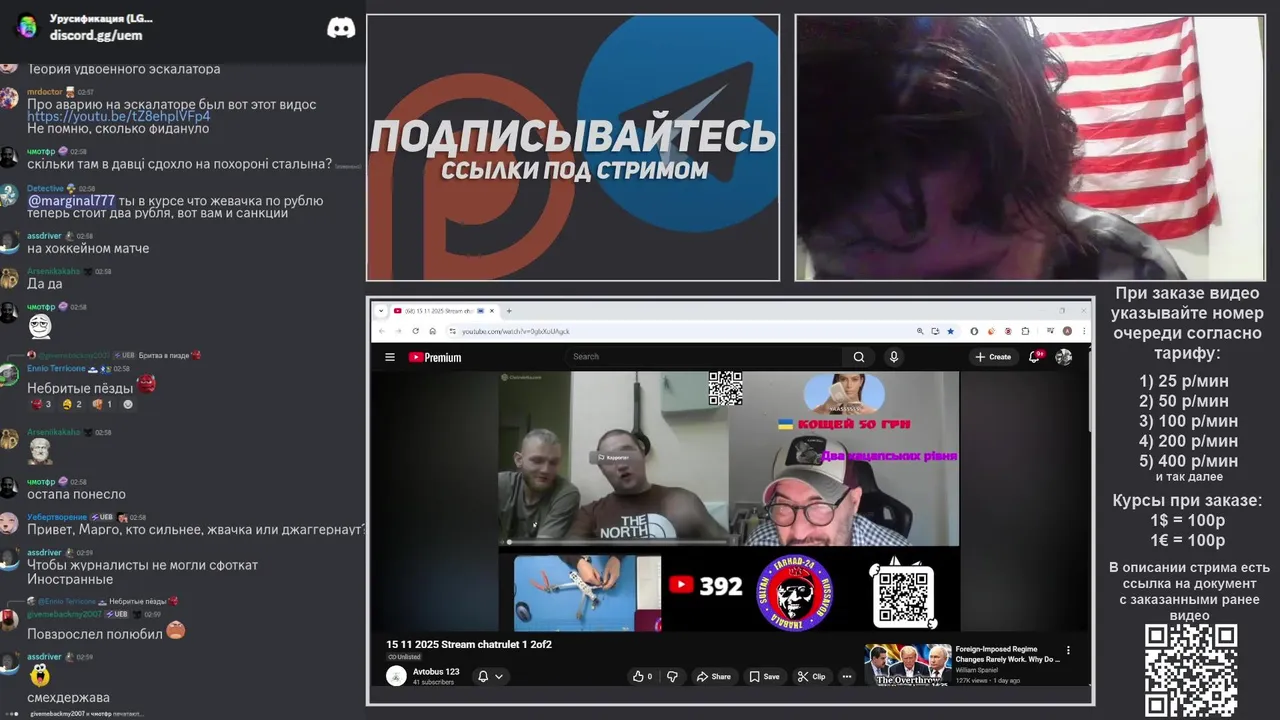Viewport: 1280px width, 720px height.
Task: Focus the YouTube Search input field
Action: pos(705,357)
